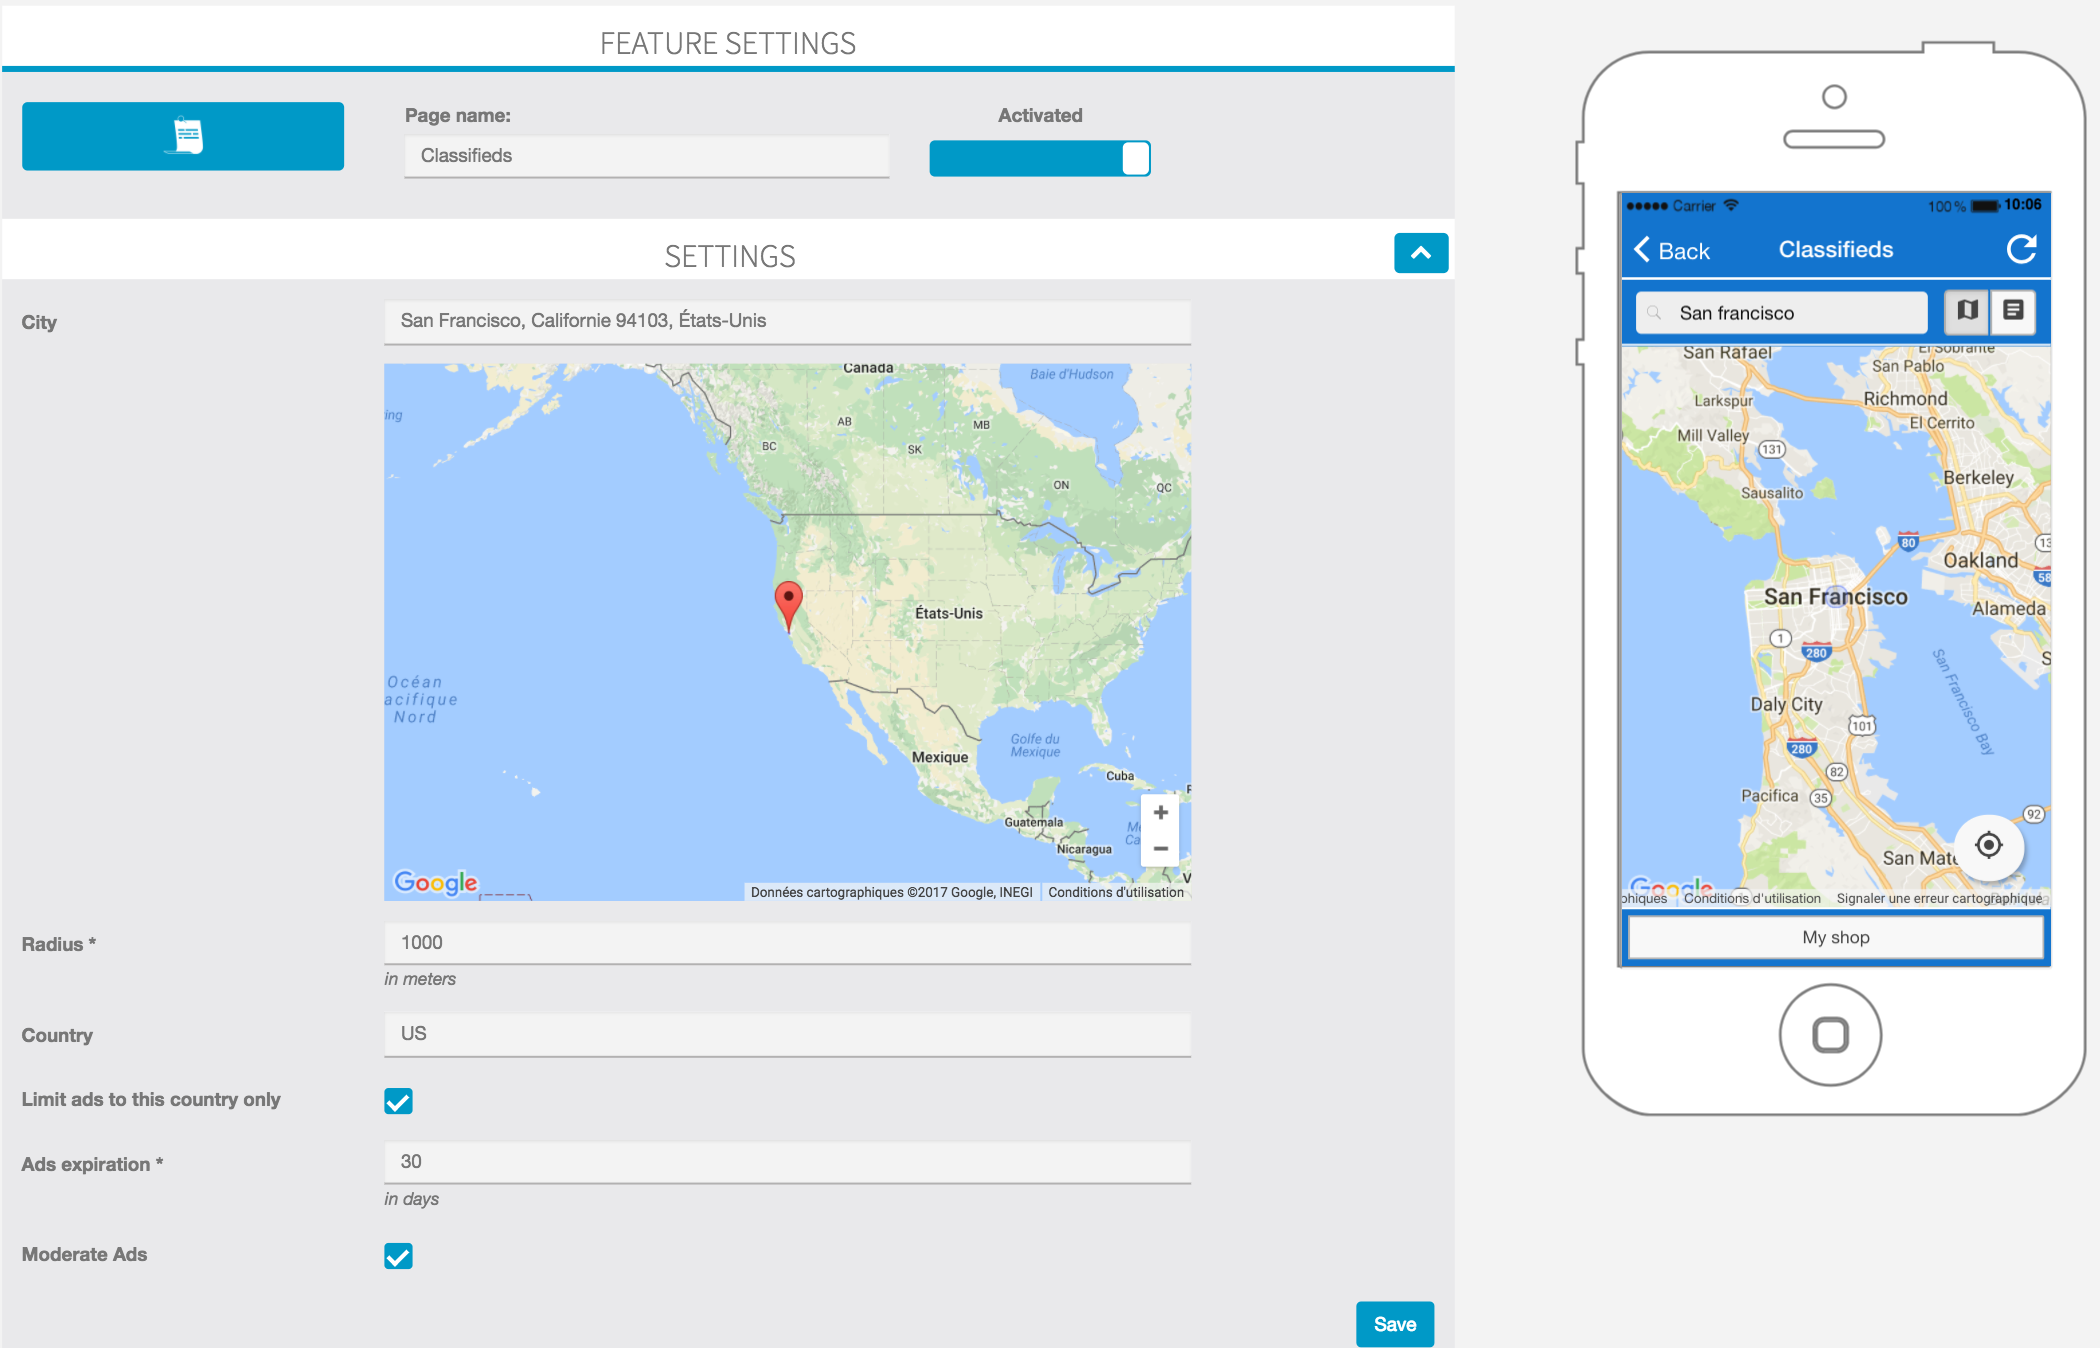Zoom out on the settings map
This screenshot has height=1348, width=2100.
1160,848
